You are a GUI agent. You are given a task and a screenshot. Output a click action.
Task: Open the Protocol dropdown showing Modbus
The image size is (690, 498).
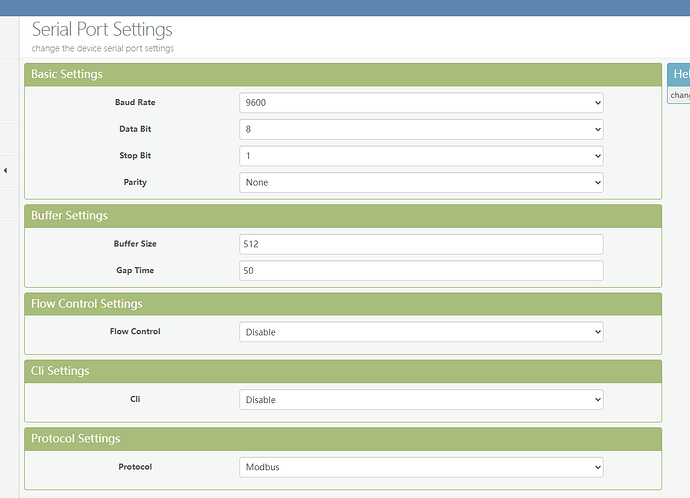pyautogui.click(x=421, y=467)
